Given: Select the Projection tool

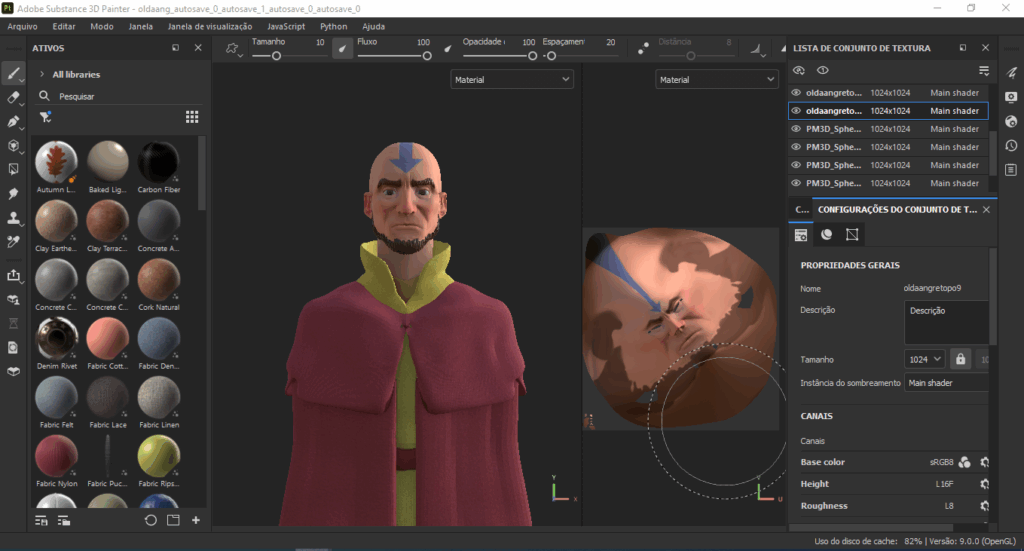Looking at the screenshot, I should point(13,121).
